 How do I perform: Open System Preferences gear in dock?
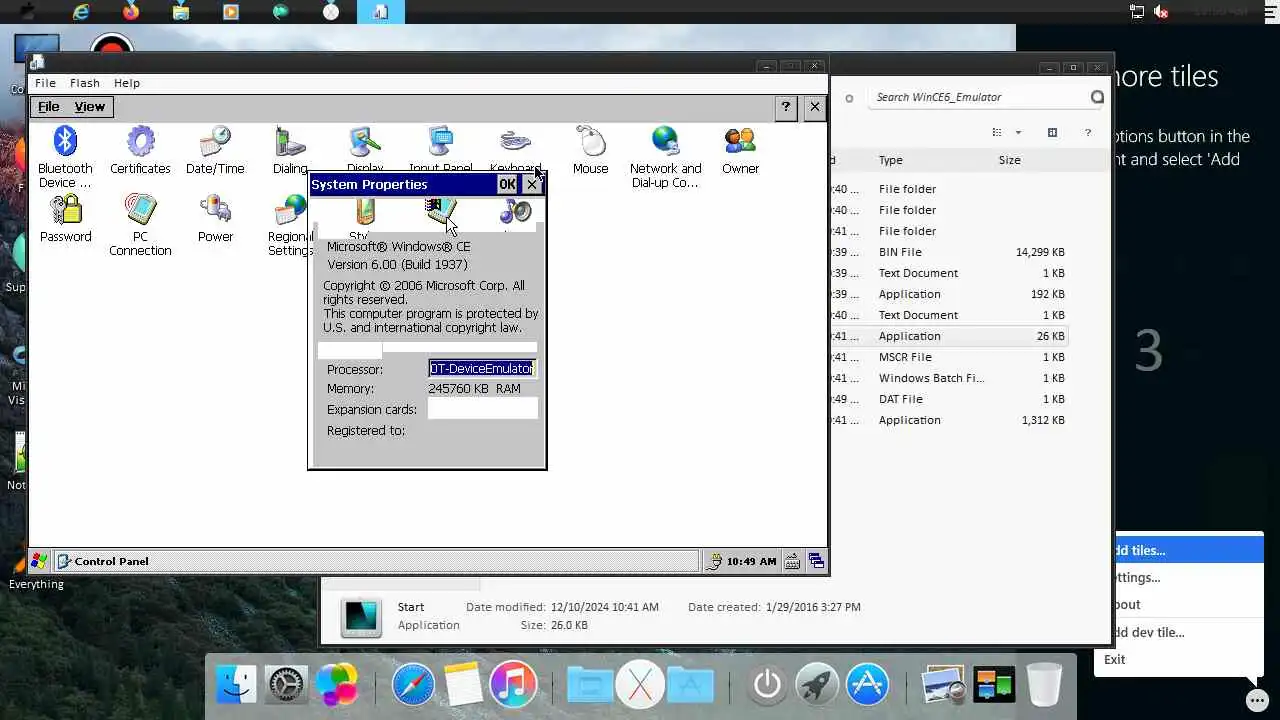[x=287, y=685]
